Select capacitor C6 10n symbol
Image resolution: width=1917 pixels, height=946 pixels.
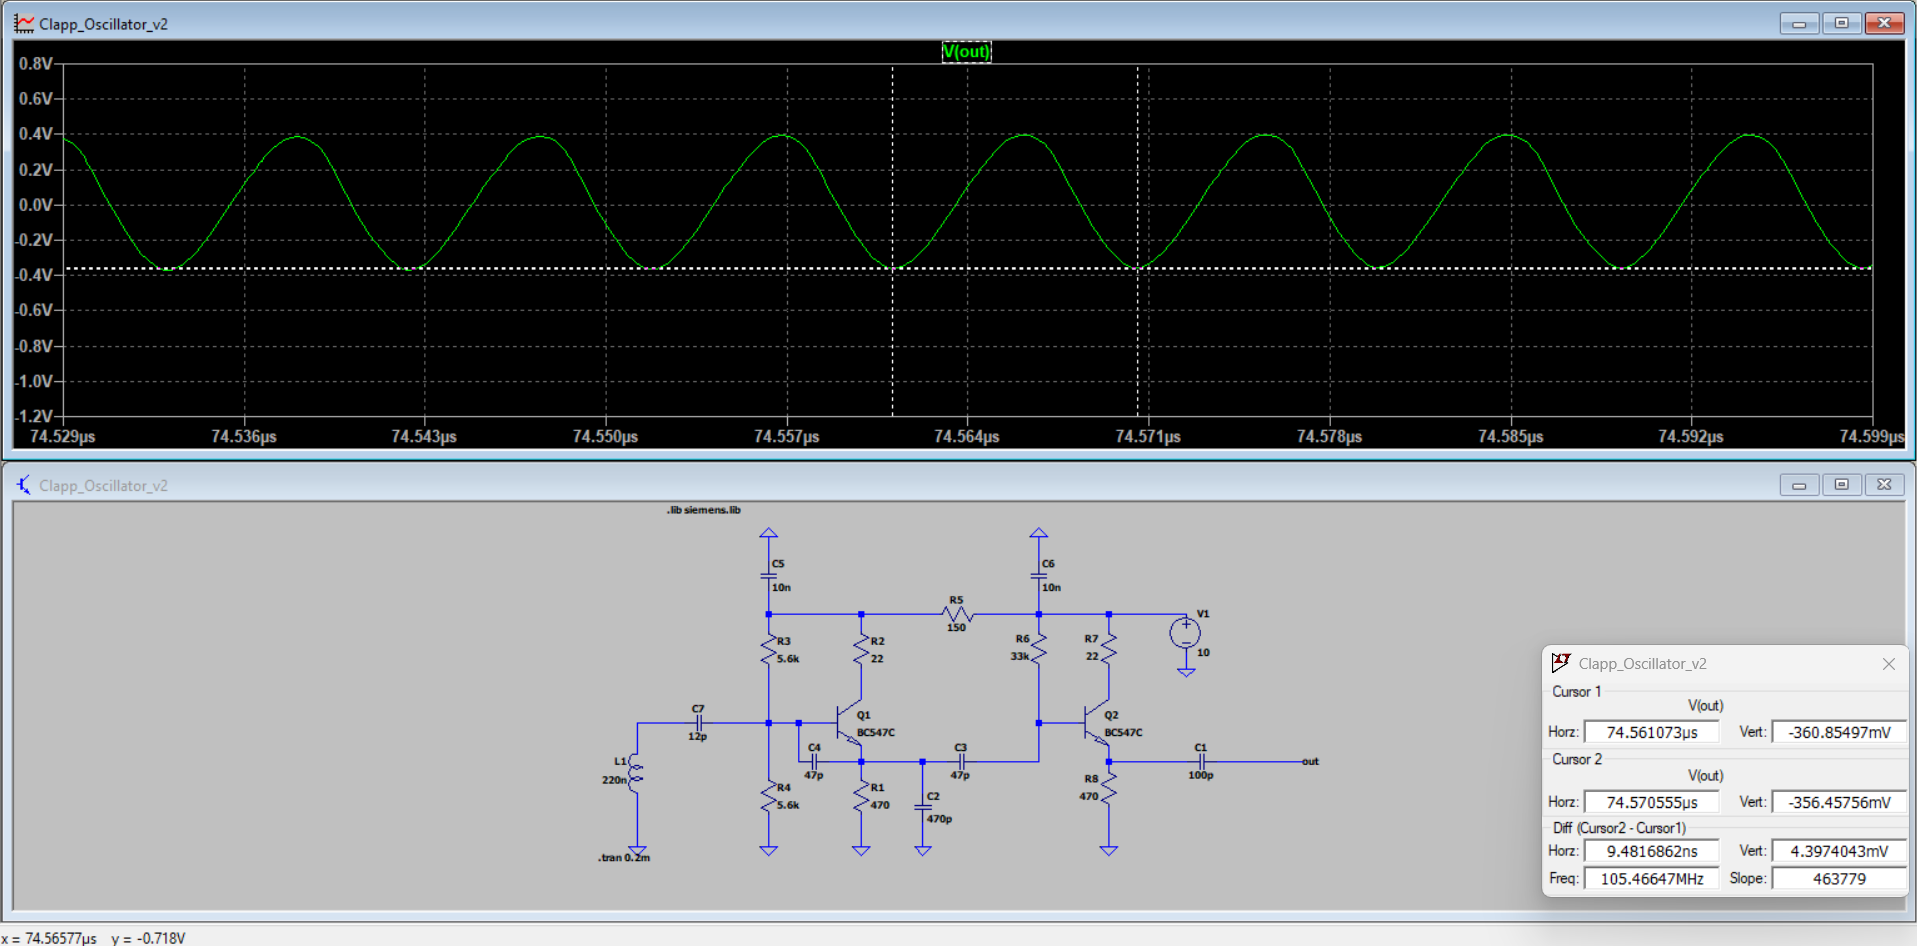(x=1038, y=576)
